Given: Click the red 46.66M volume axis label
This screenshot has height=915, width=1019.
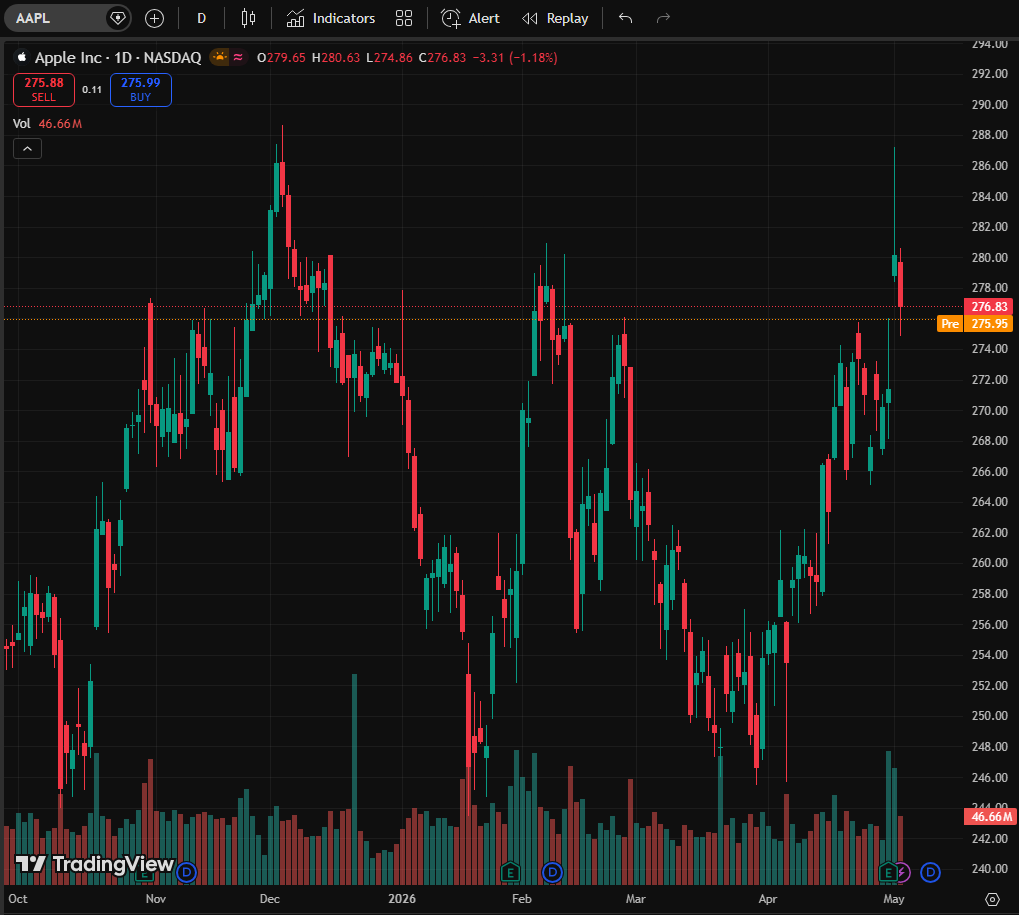Looking at the screenshot, I should tap(988, 817).
